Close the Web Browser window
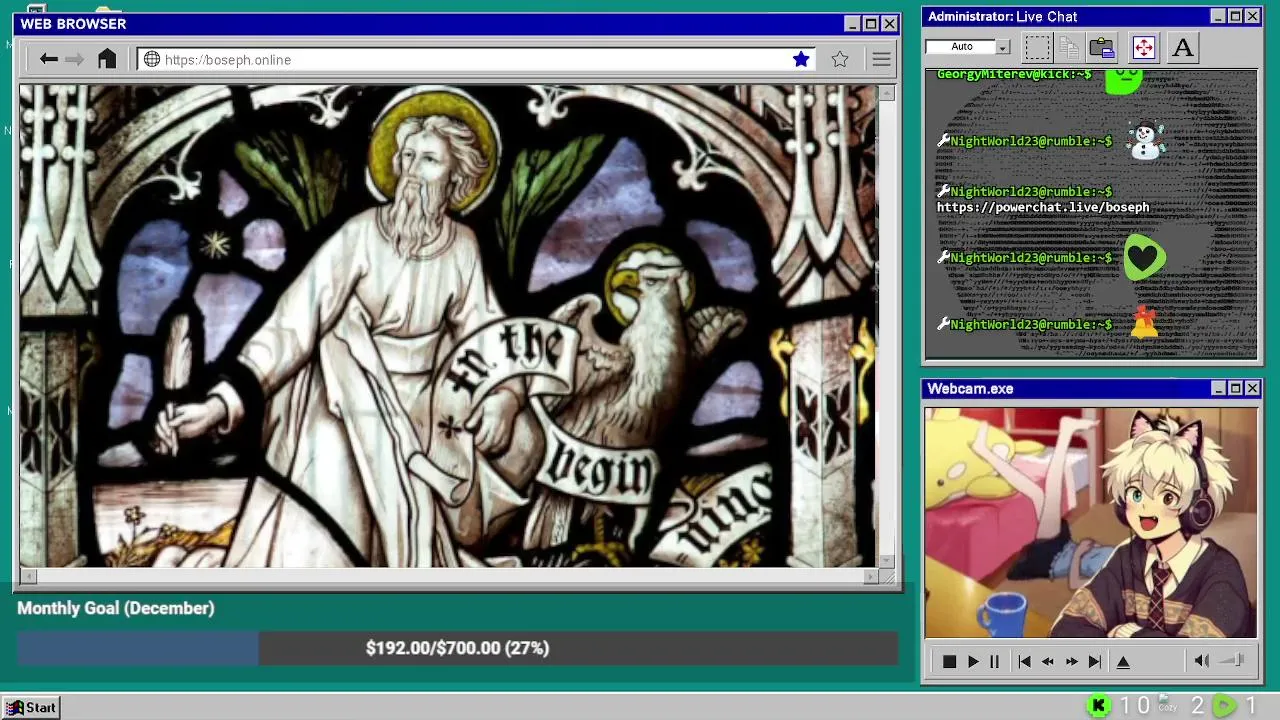The width and height of the screenshot is (1280, 720). pyautogui.click(x=889, y=24)
